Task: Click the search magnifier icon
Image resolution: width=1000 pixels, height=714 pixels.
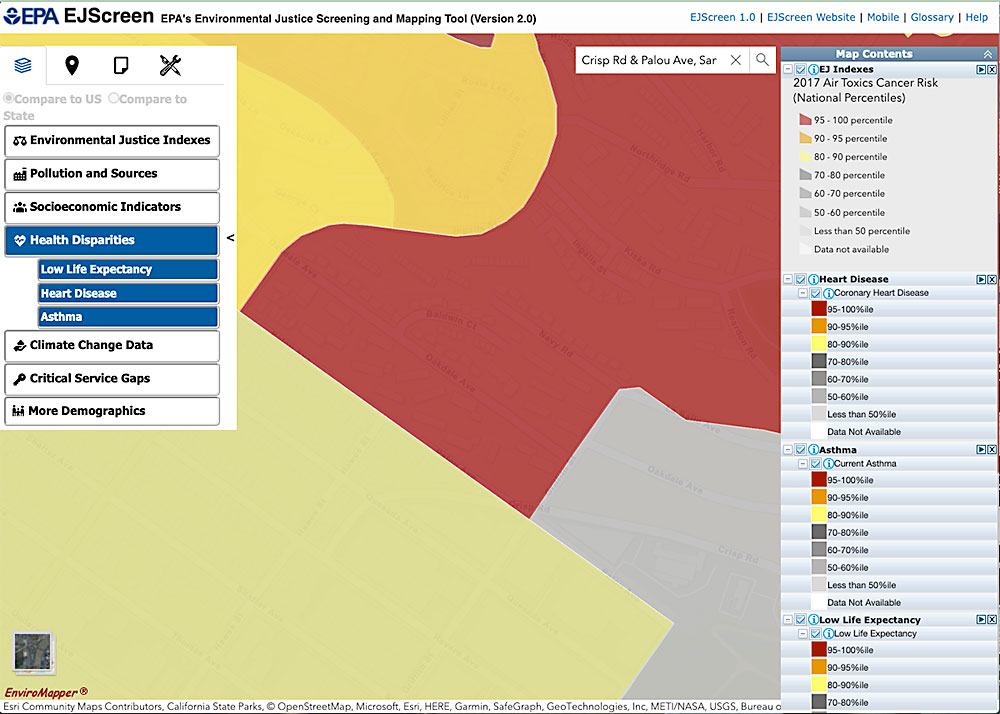Action: click(762, 60)
